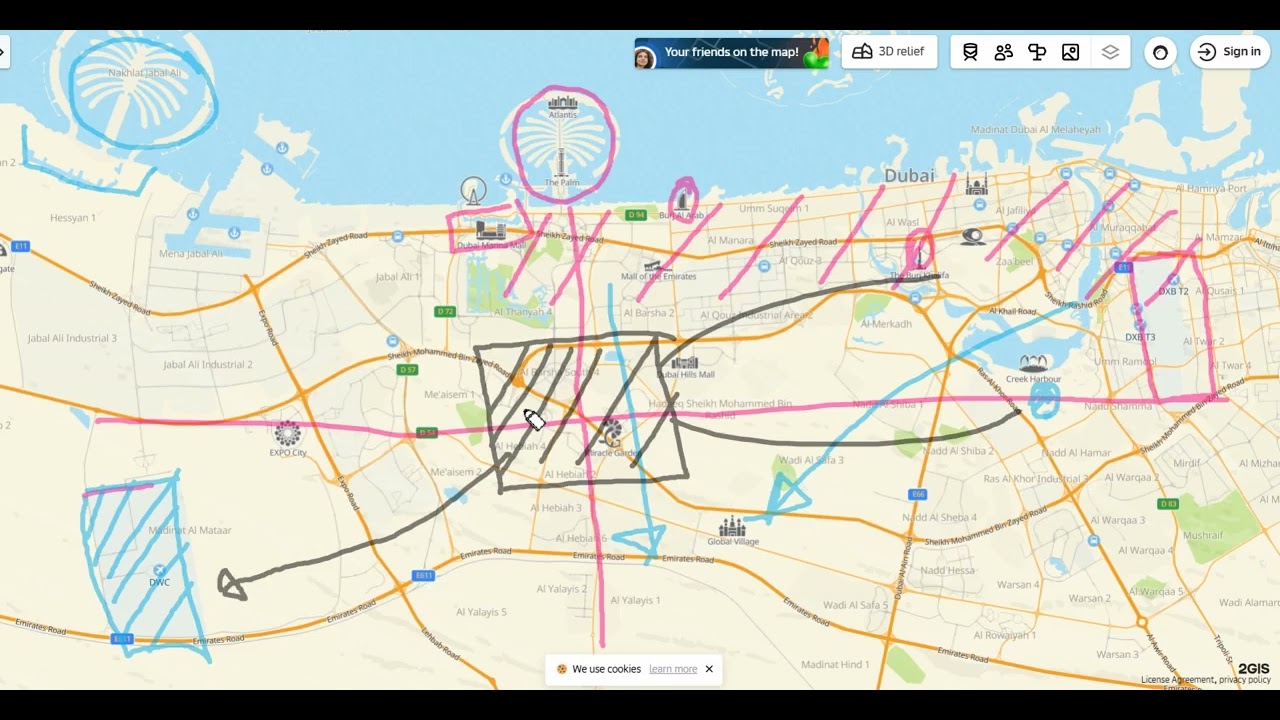Open the map layers stack icon
This screenshot has height=720, width=1280.
tap(1110, 52)
